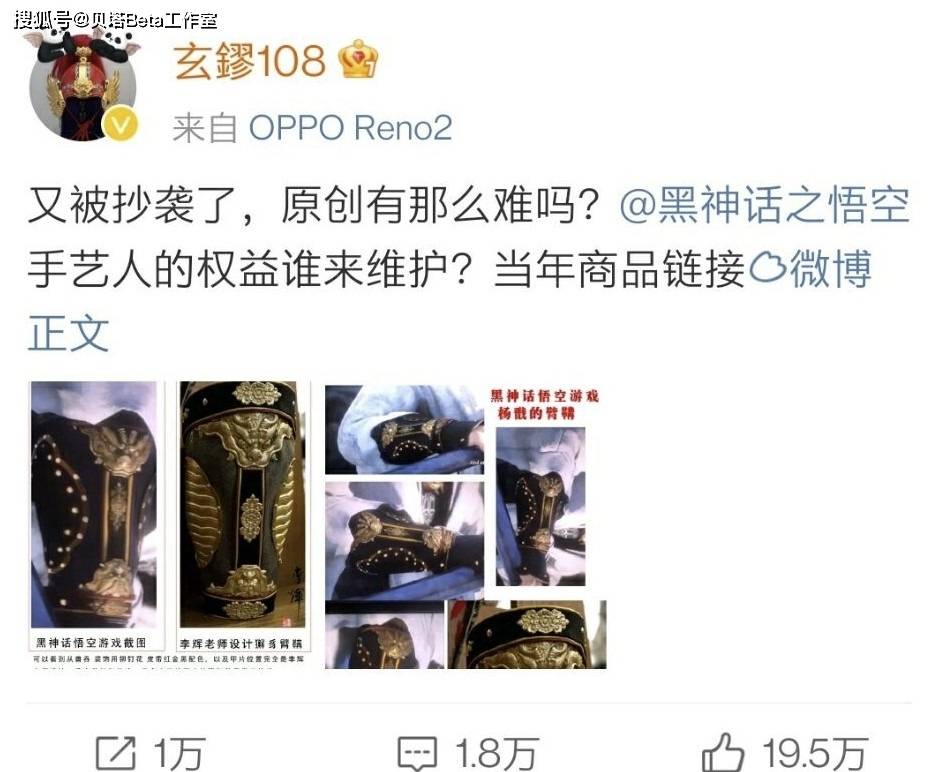Open the @黑神话之悟空 mention

(x=764, y=205)
